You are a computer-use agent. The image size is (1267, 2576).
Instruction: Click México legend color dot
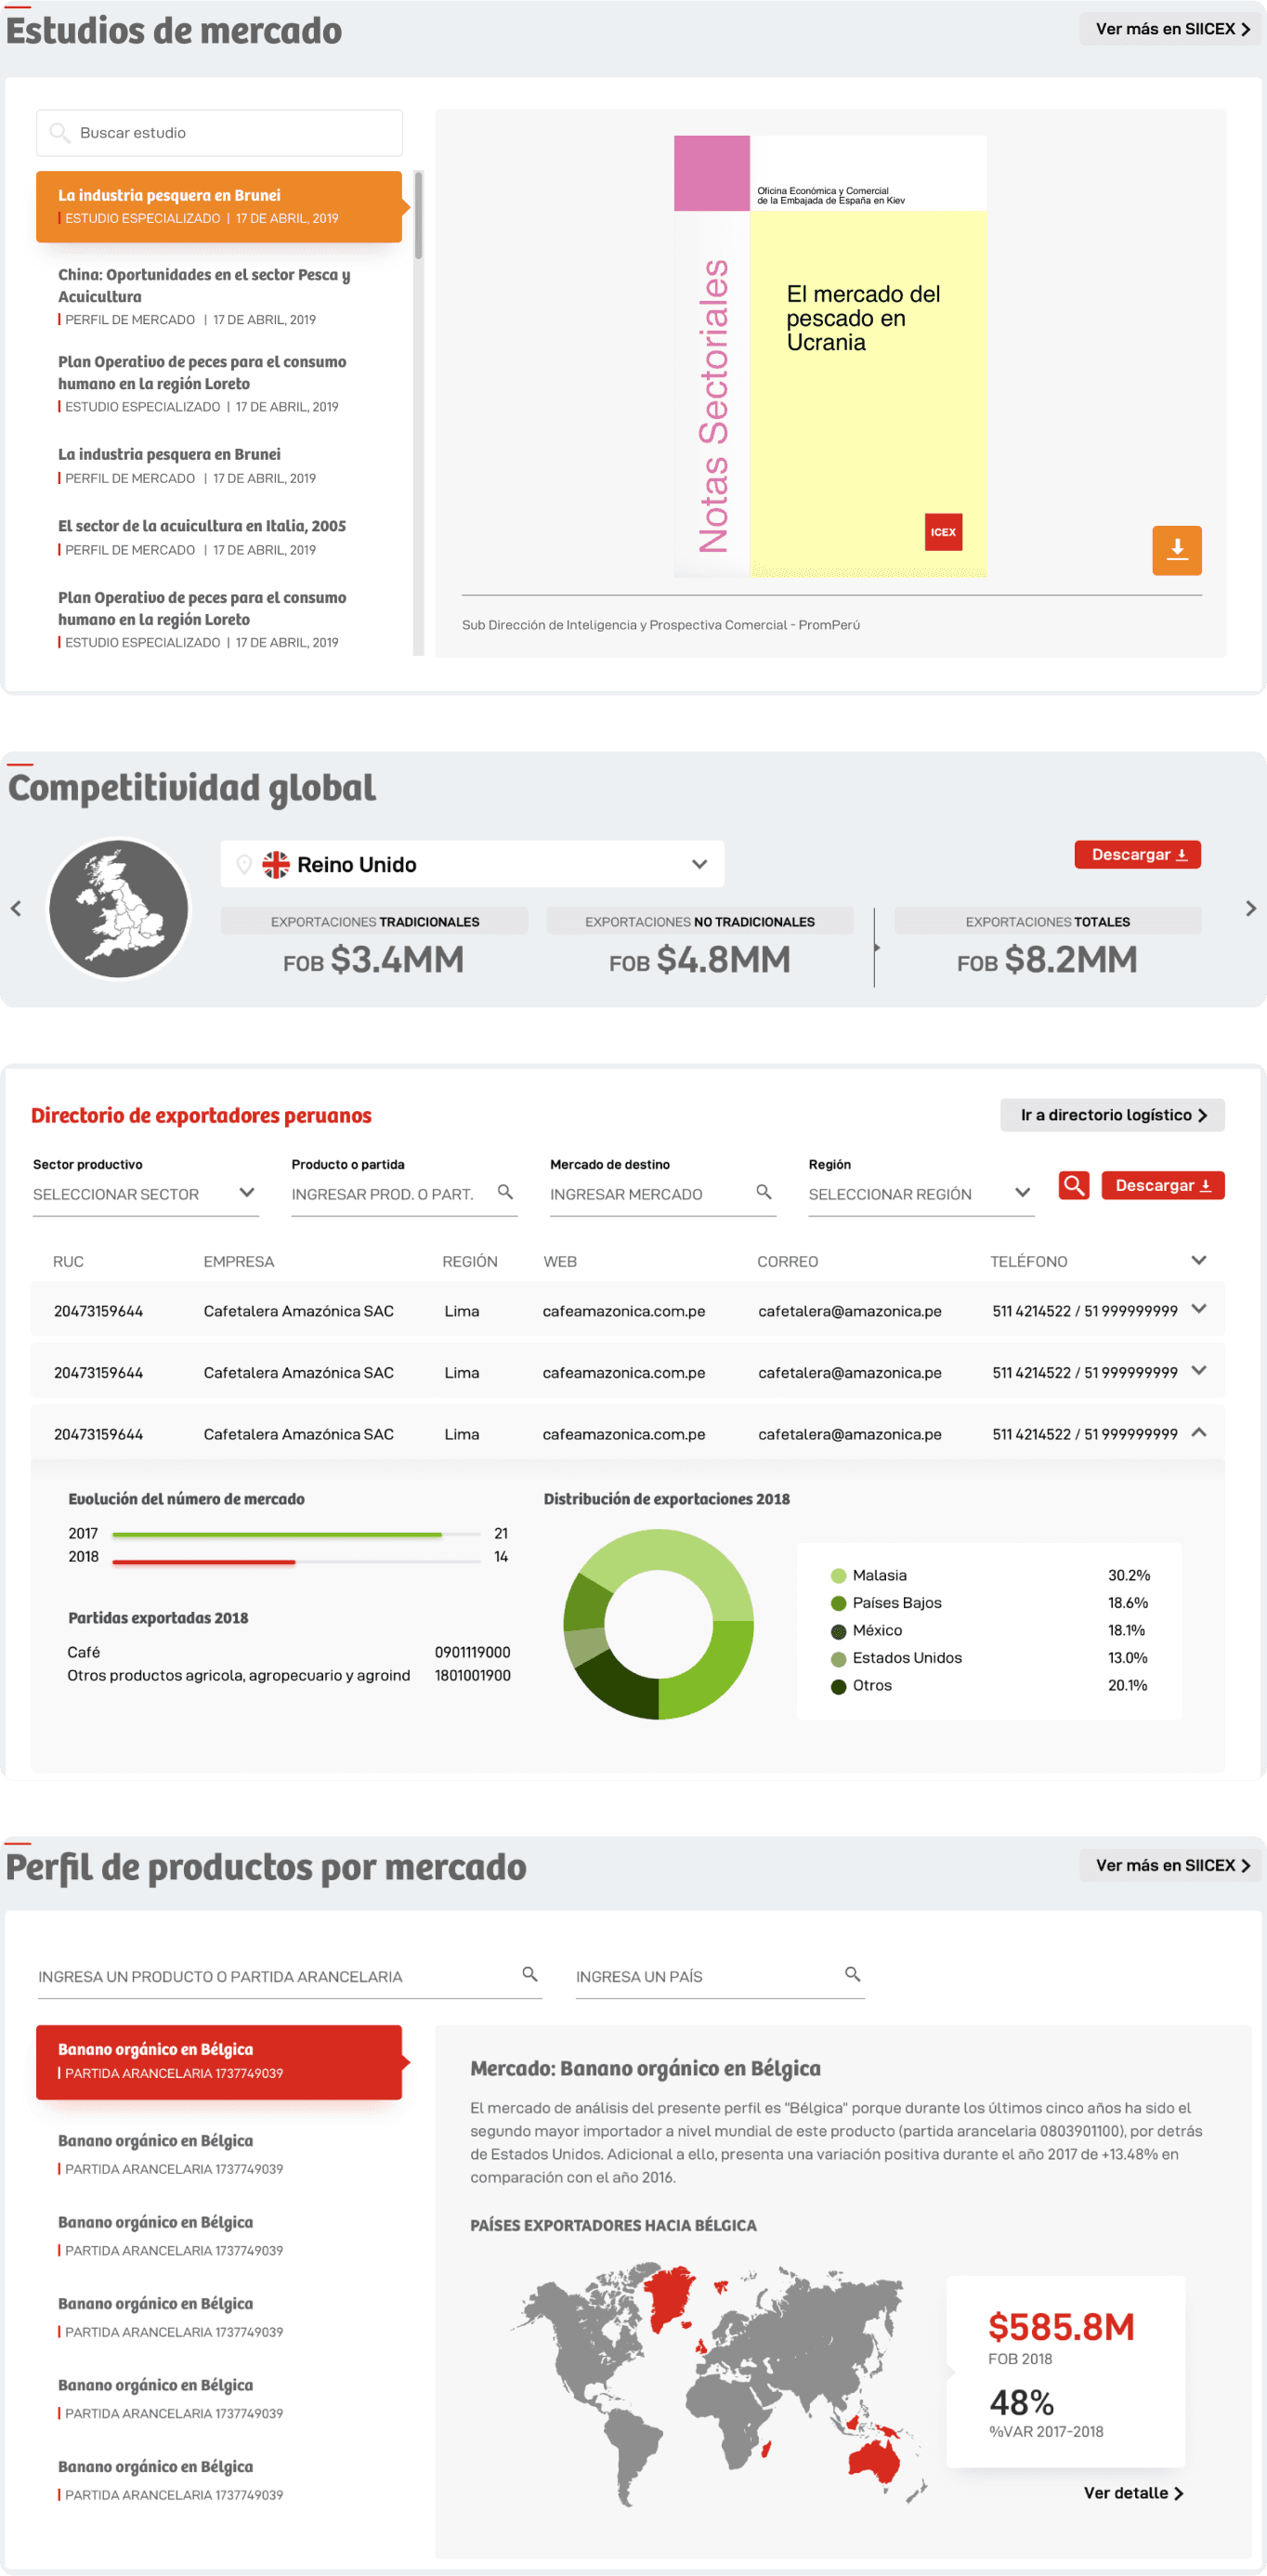click(838, 1631)
